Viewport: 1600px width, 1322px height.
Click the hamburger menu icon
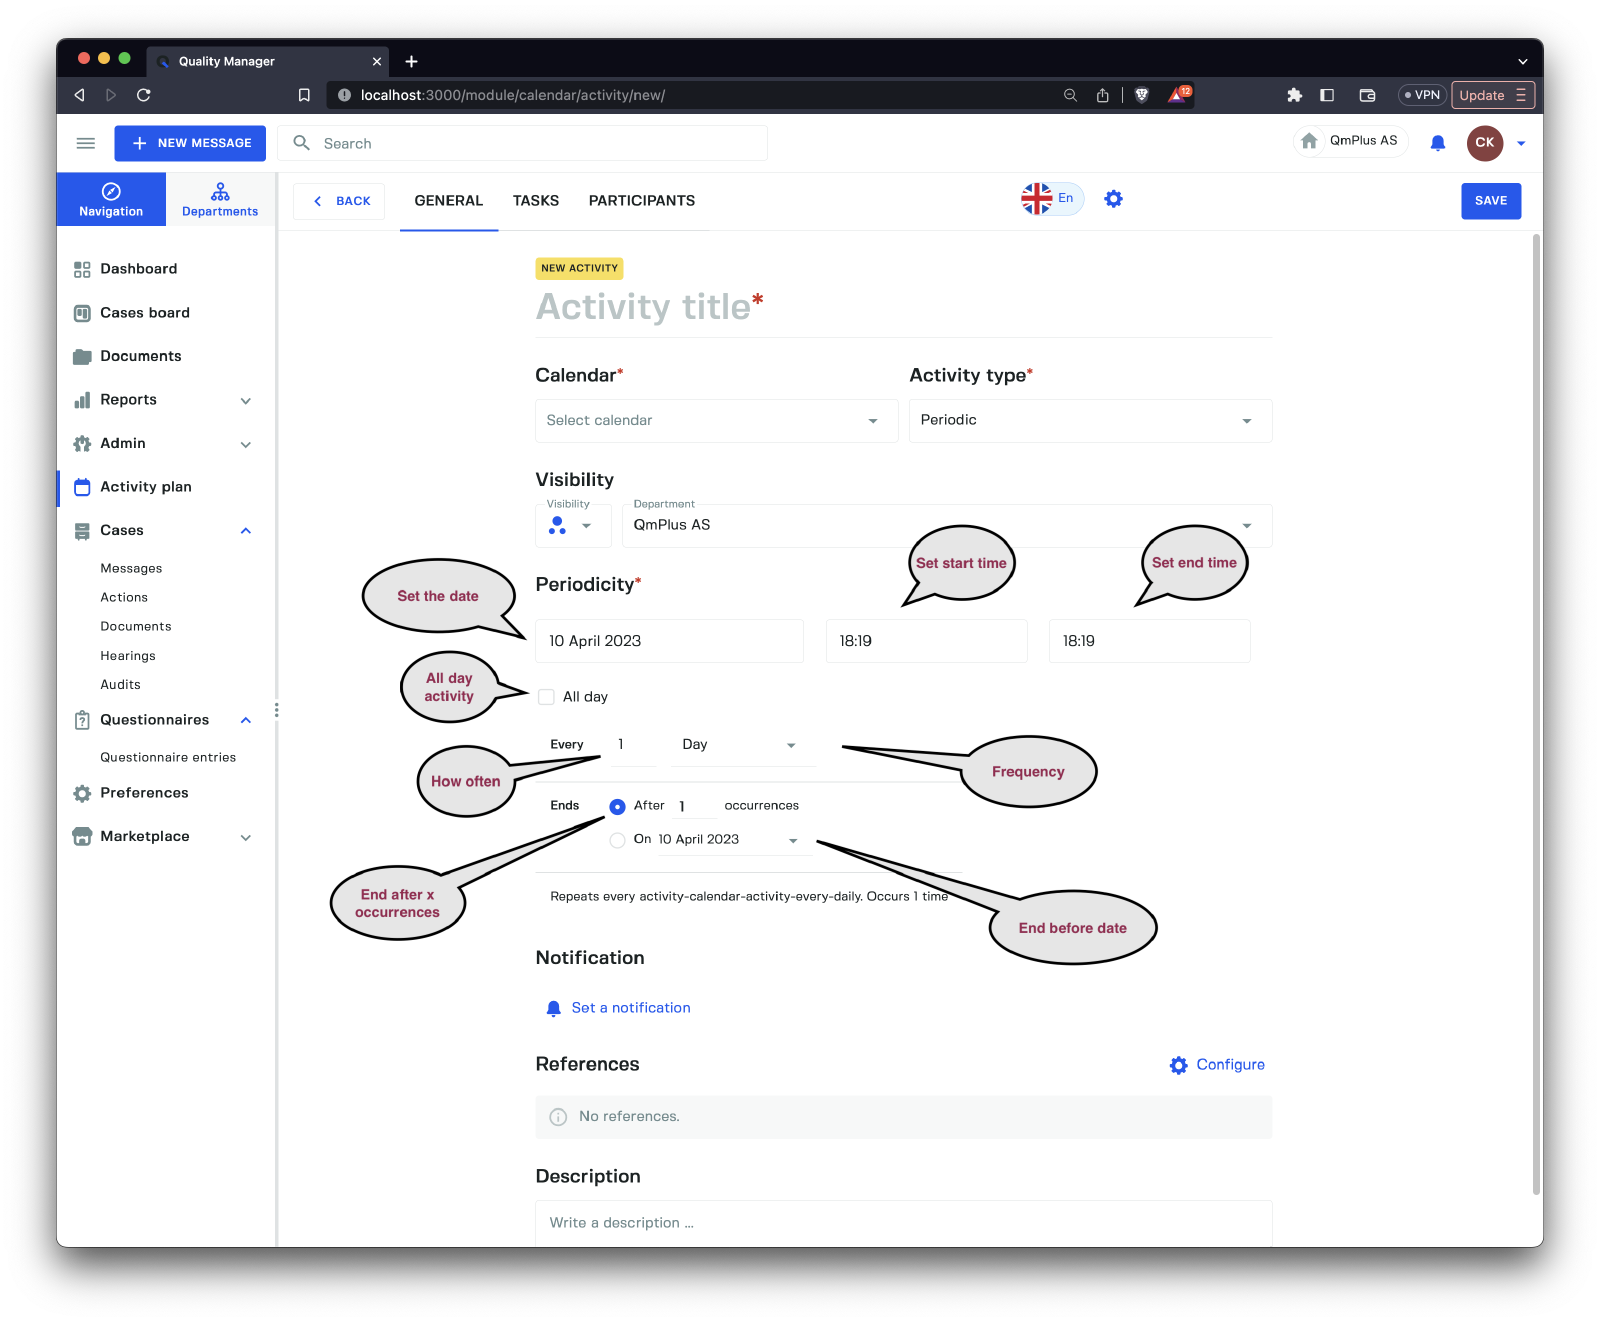[x=86, y=143]
